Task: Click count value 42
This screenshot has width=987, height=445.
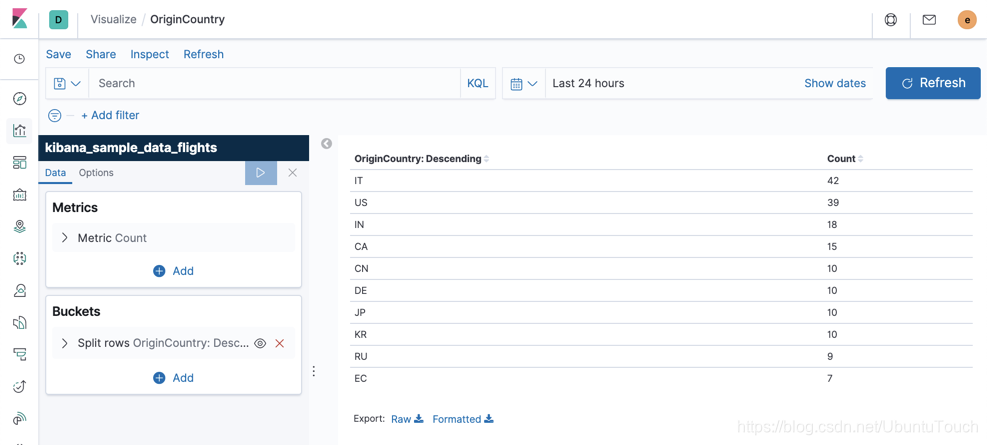Action: pos(833,181)
